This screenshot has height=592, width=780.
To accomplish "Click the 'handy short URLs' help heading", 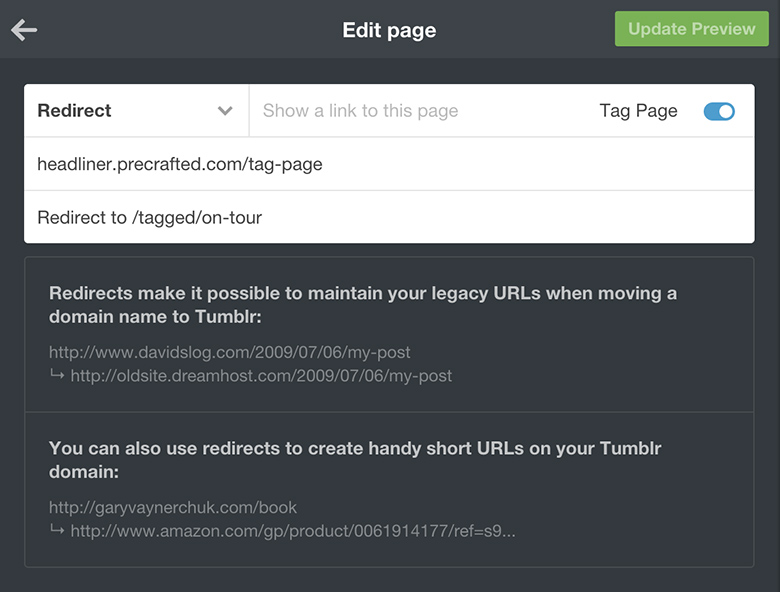I will [355, 459].
